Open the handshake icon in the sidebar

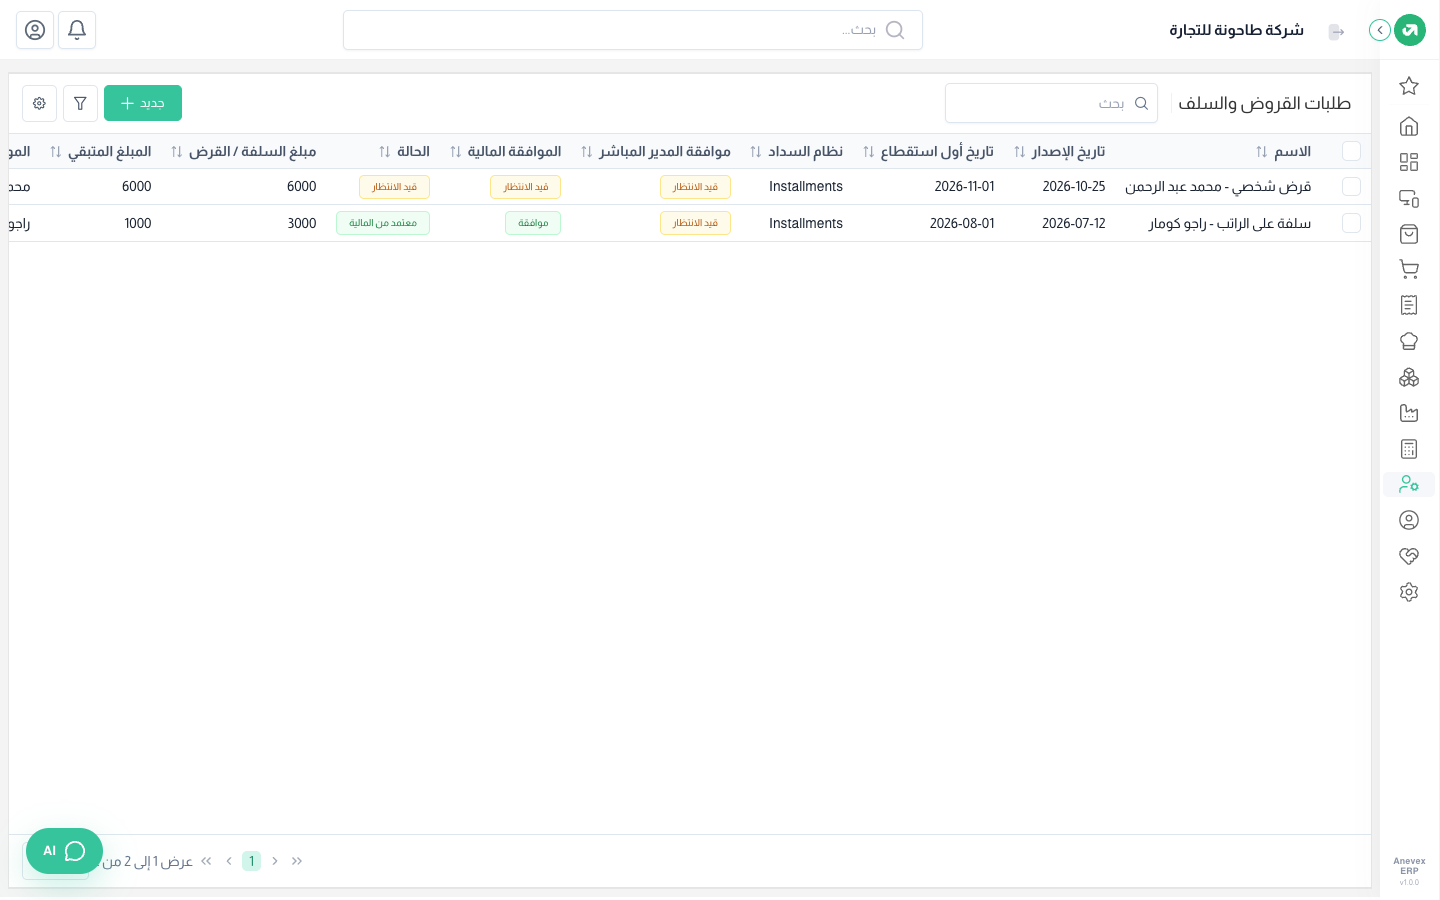(1409, 556)
